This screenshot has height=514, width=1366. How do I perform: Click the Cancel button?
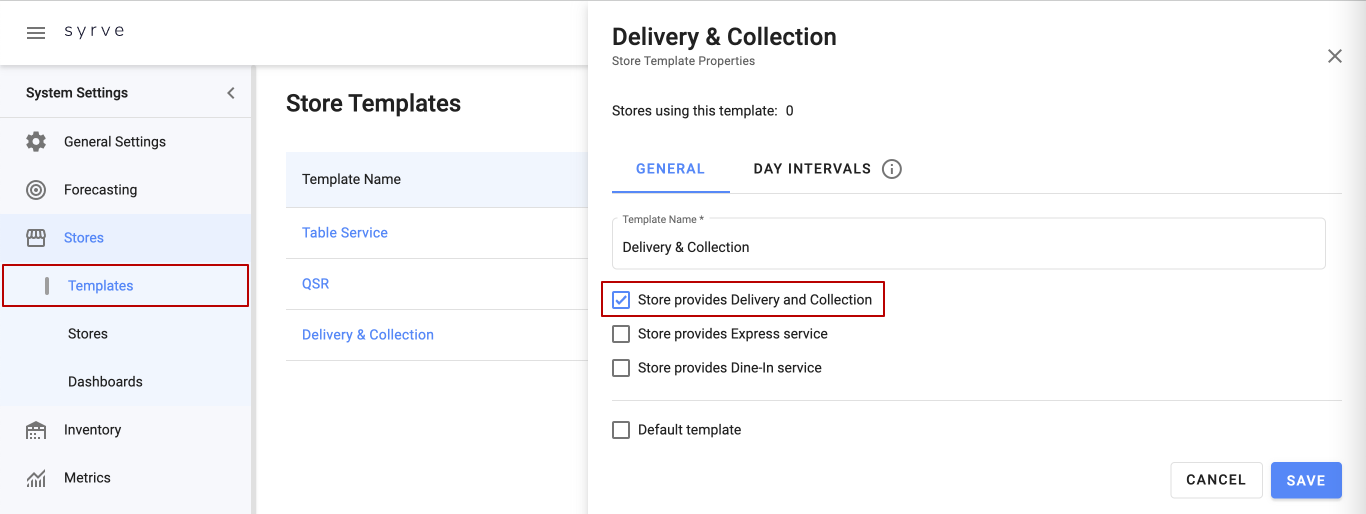coord(1215,480)
